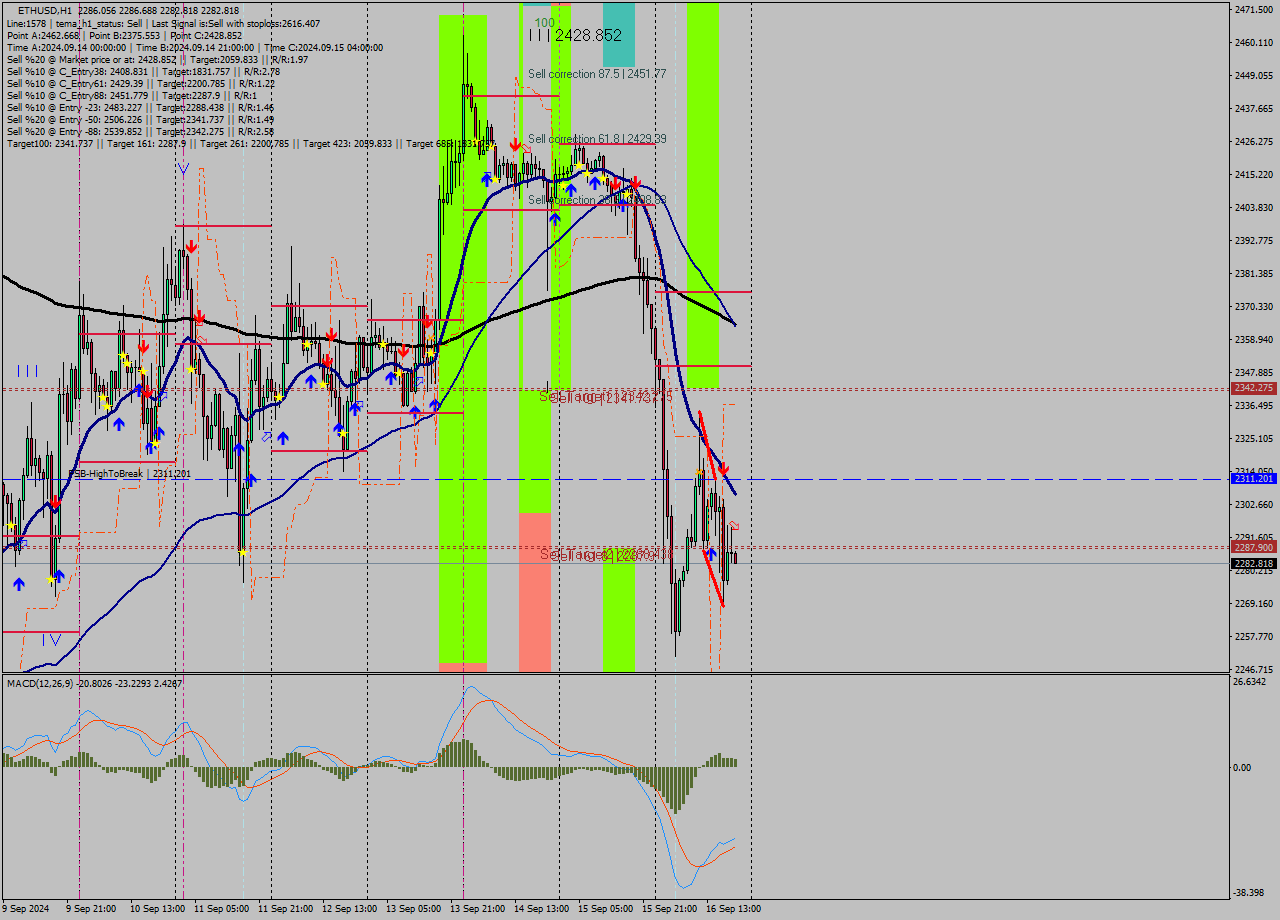Select the red sell arrow above the 2428.852 label
This screenshot has width=1280, height=920.
[x=515, y=143]
